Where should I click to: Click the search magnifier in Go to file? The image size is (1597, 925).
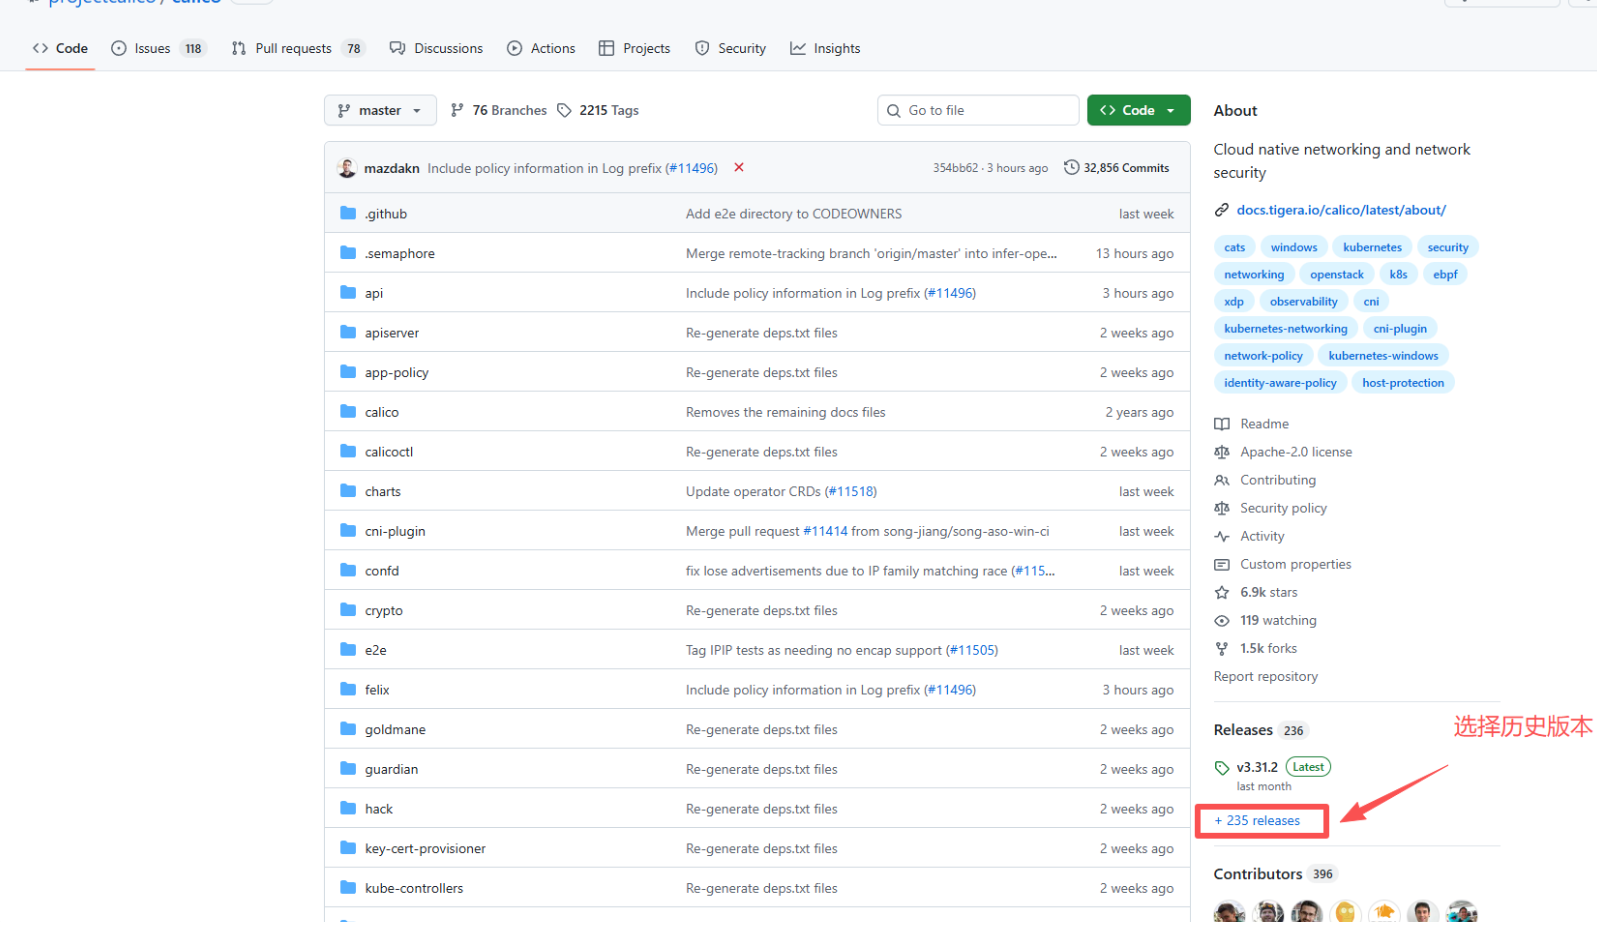(x=894, y=110)
